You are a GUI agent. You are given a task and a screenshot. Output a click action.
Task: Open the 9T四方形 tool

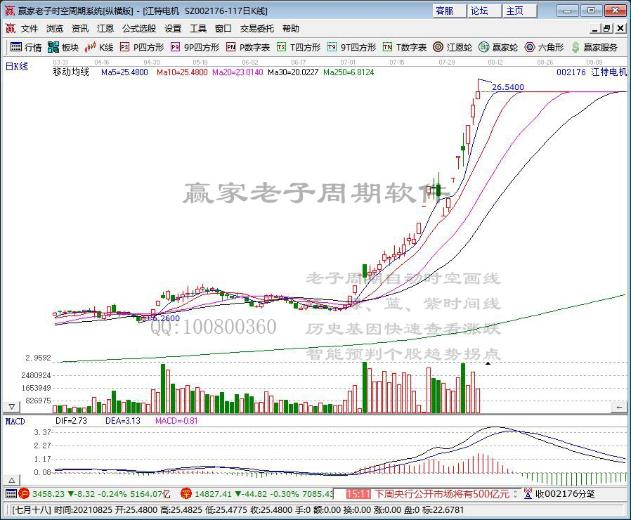pyautogui.click(x=332, y=47)
